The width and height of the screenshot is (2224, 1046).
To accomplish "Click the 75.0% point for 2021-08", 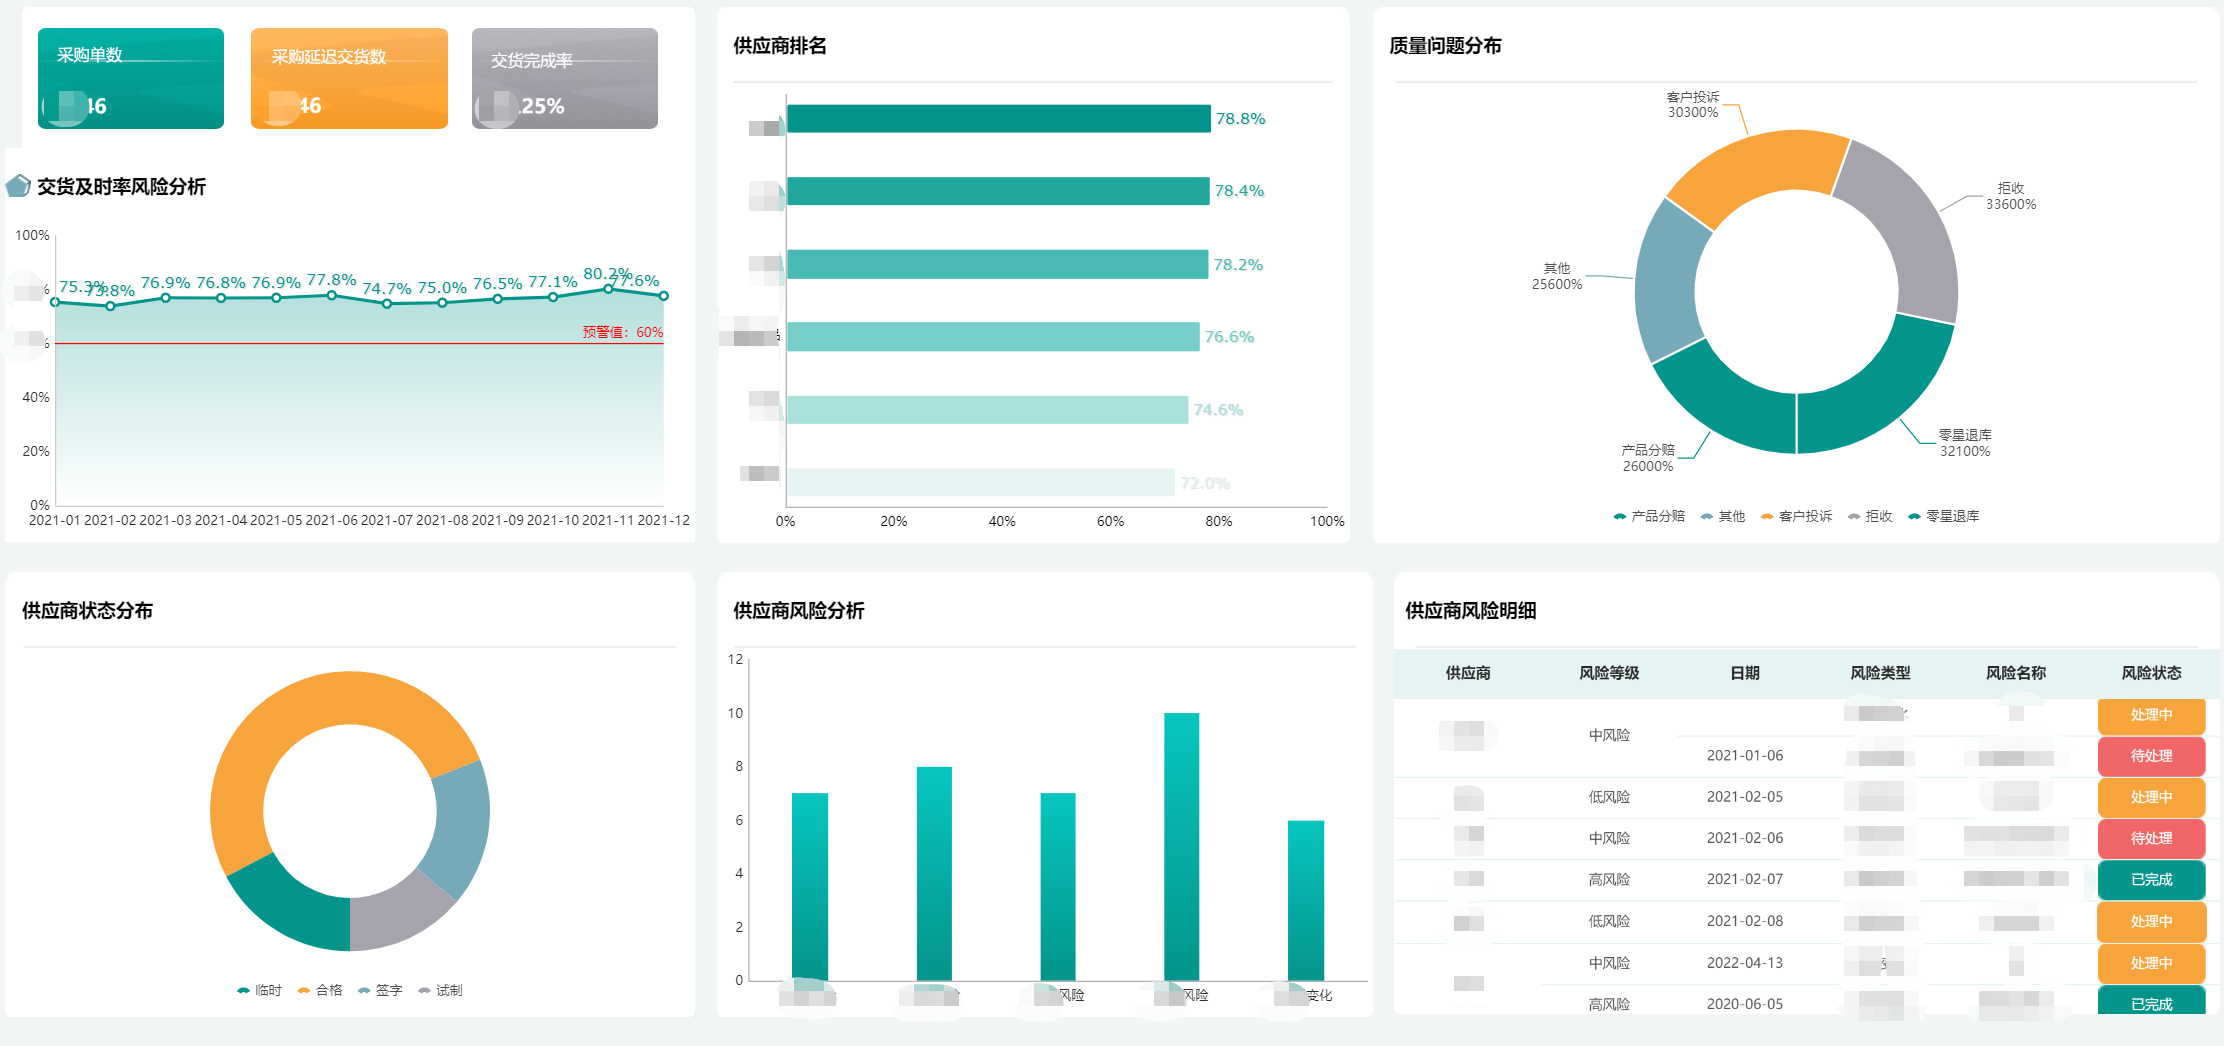I will (442, 303).
